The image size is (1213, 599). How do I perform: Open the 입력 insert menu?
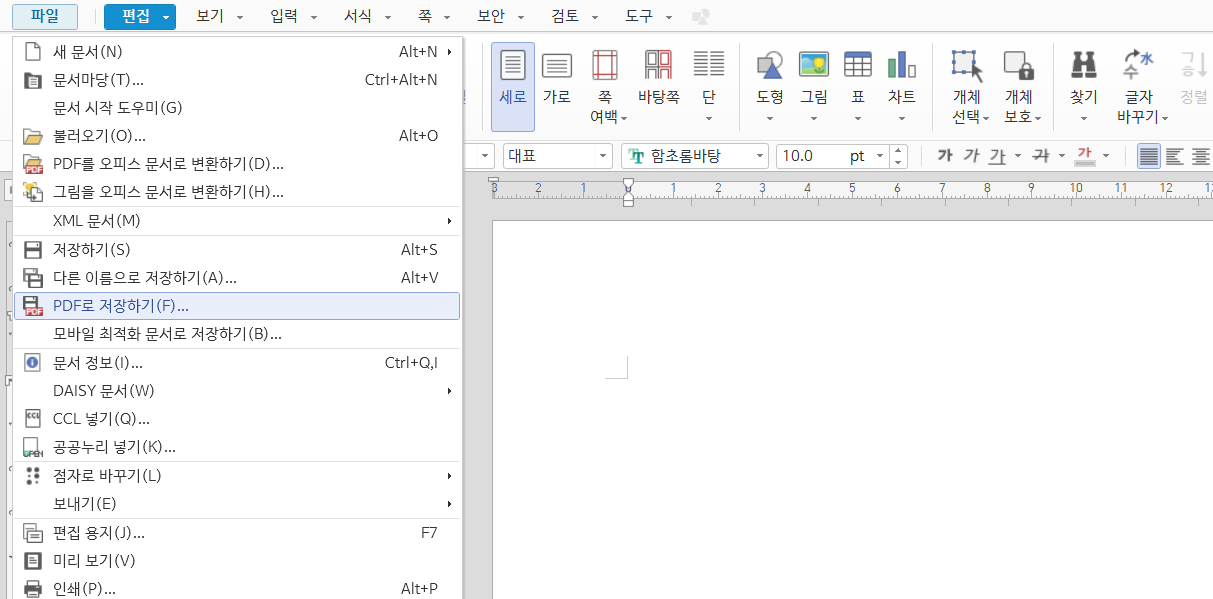[x=294, y=16]
